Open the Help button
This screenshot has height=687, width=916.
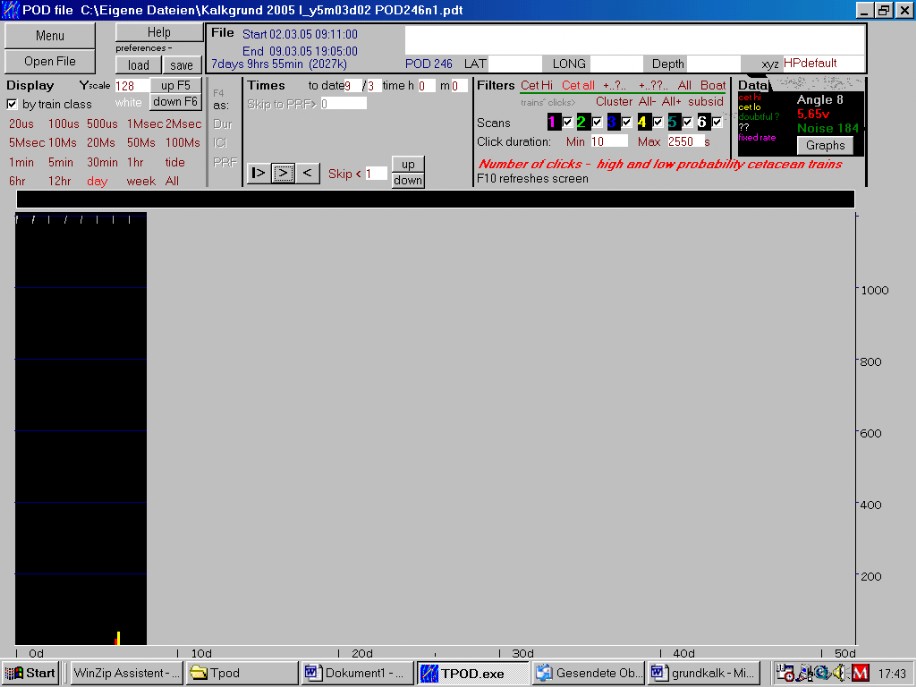click(x=159, y=33)
